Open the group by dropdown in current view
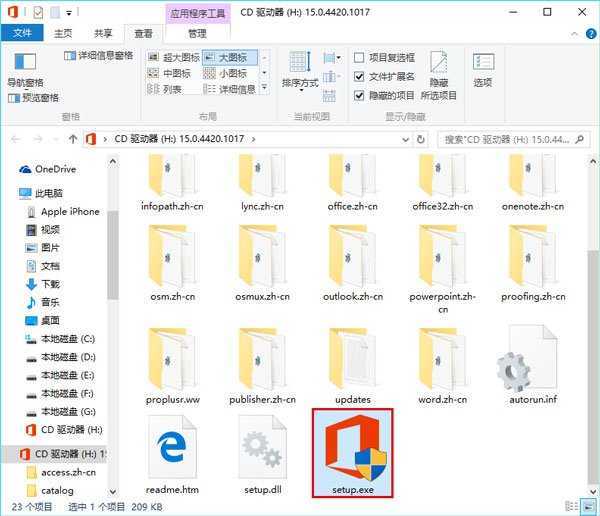This screenshot has height=516, width=600. [331, 58]
